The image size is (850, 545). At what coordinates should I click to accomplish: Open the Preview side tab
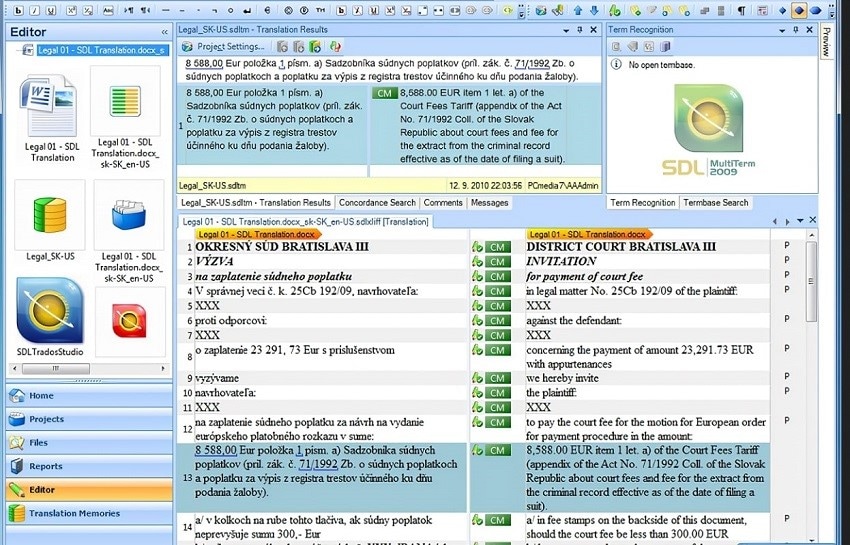[826, 41]
